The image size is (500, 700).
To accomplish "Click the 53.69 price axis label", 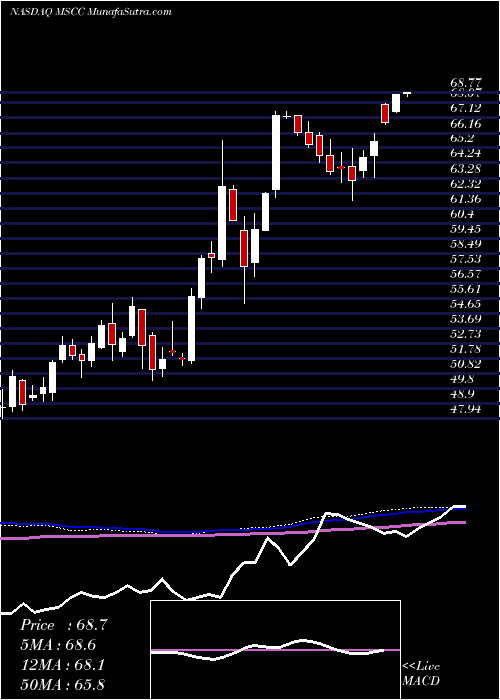I will (x=466, y=319).
